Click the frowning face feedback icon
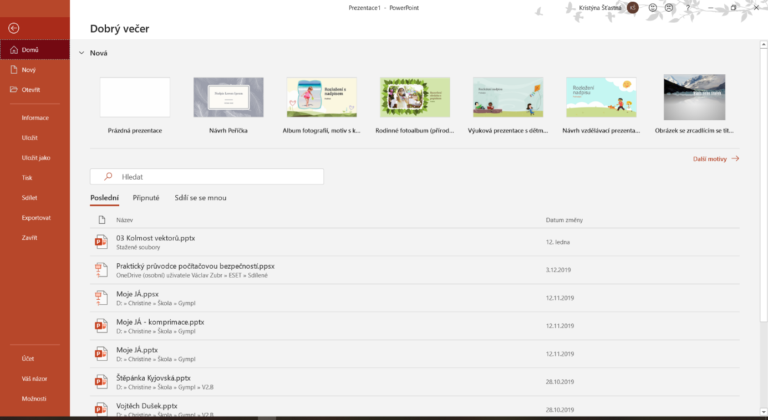Image resolution: width=768 pixels, height=420 pixels. click(x=668, y=8)
